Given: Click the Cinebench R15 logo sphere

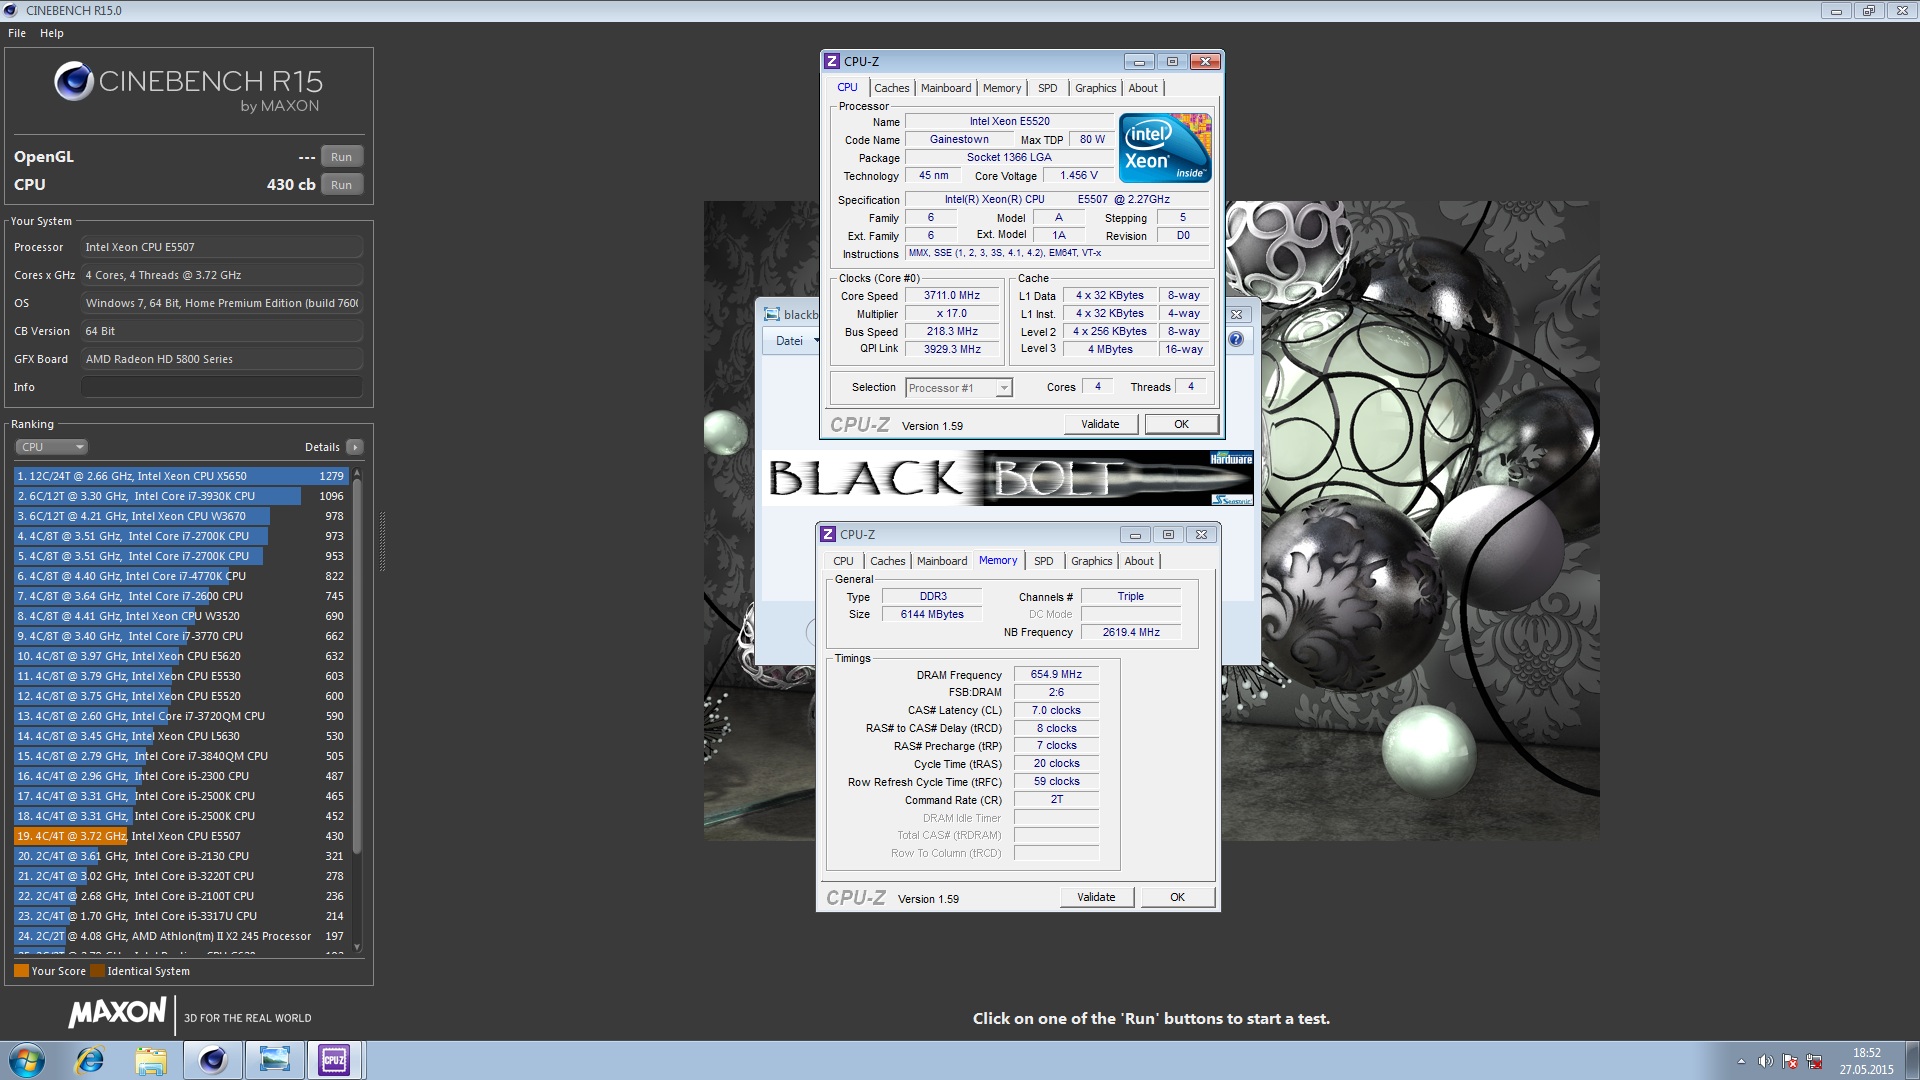Looking at the screenshot, I should tap(74, 81).
